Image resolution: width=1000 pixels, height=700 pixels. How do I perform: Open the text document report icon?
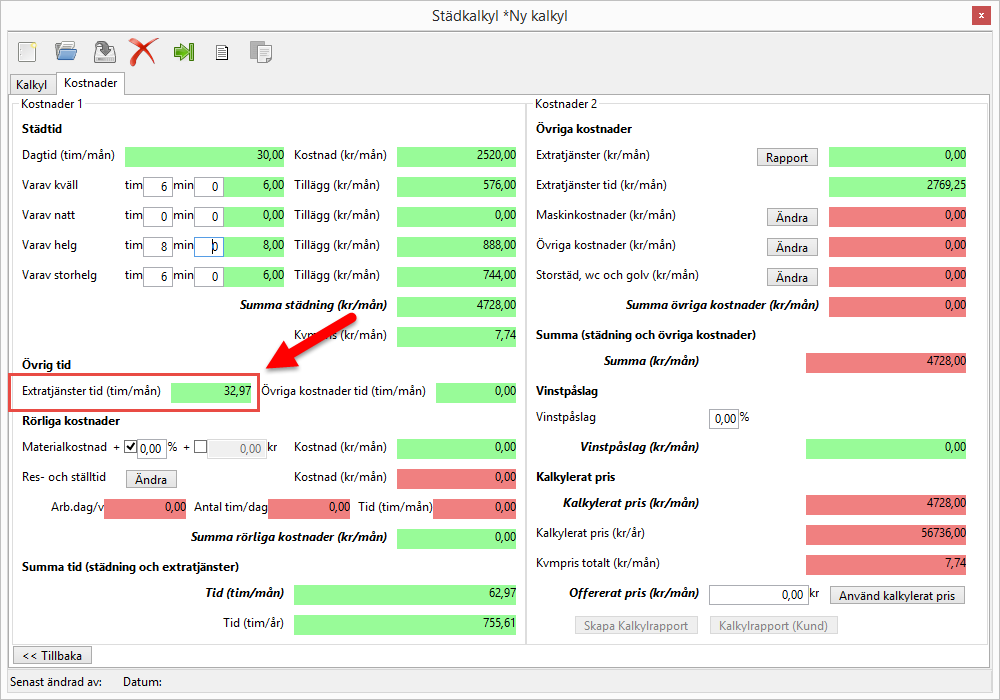pos(222,52)
